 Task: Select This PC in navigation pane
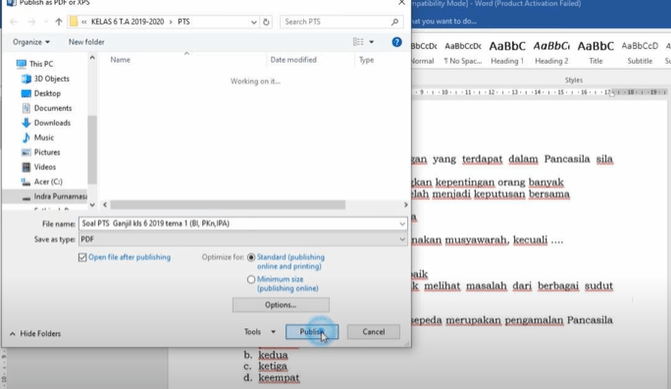click(35, 64)
